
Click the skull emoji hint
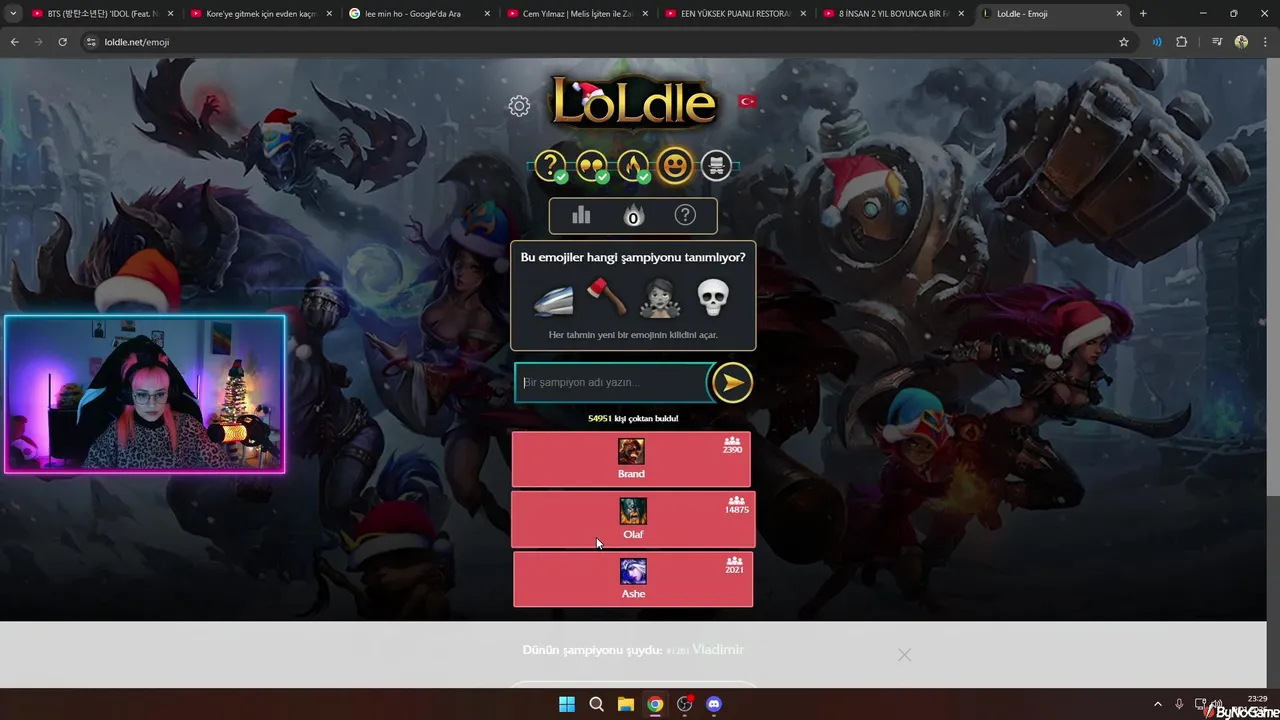[x=713, y=297]
